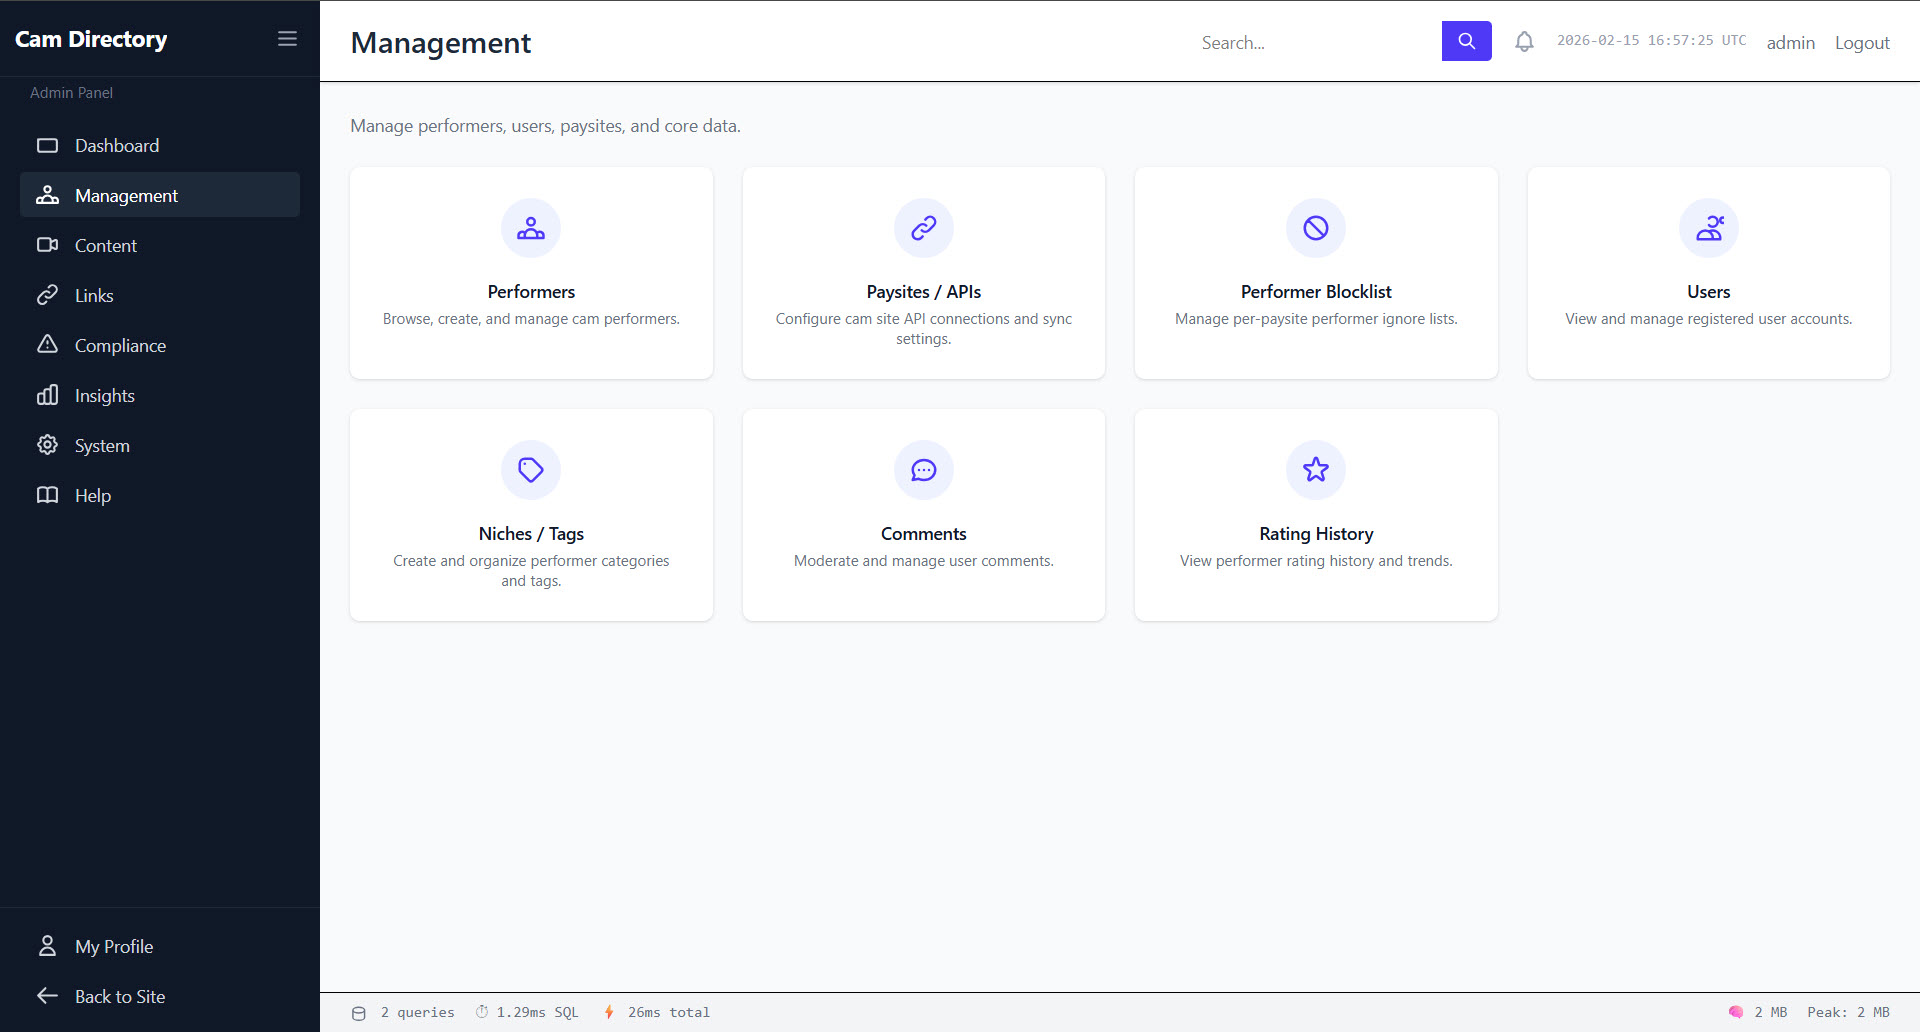Open the Performers card icon
Image resolution: width=1920 pixels, height=1032 pixels.
point(531,228)
